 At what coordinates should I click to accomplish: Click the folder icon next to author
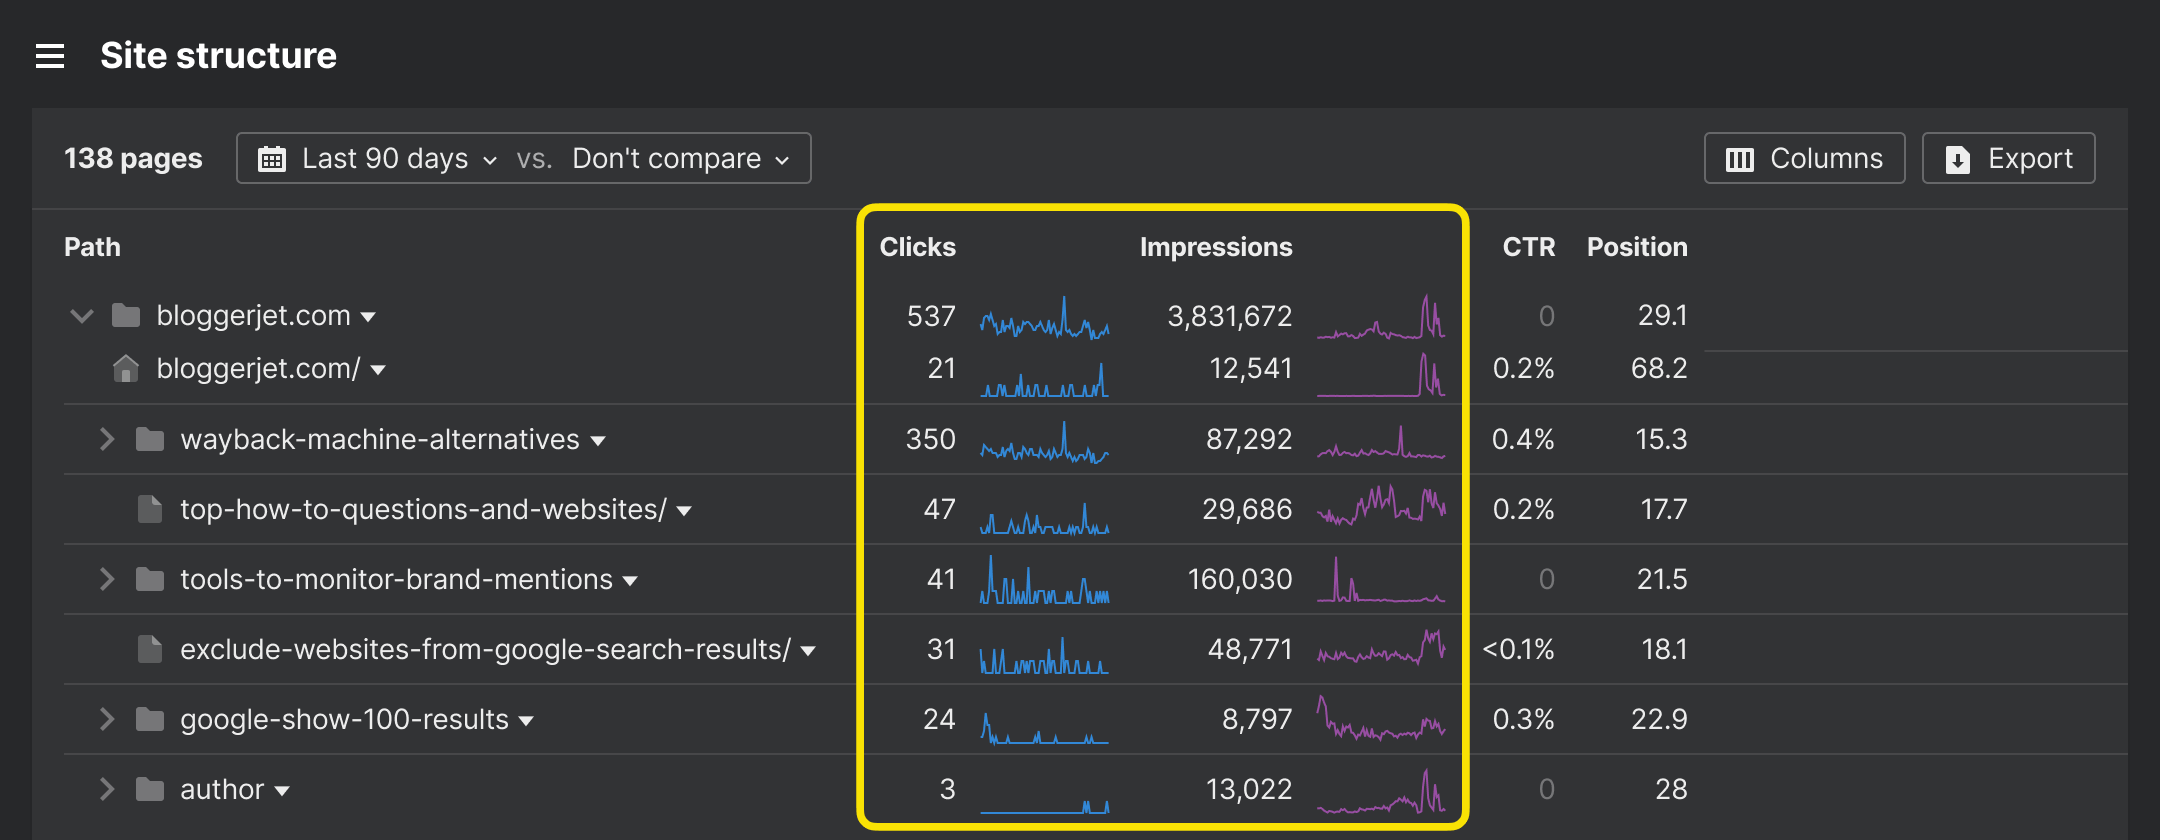[x=150, y=790]
